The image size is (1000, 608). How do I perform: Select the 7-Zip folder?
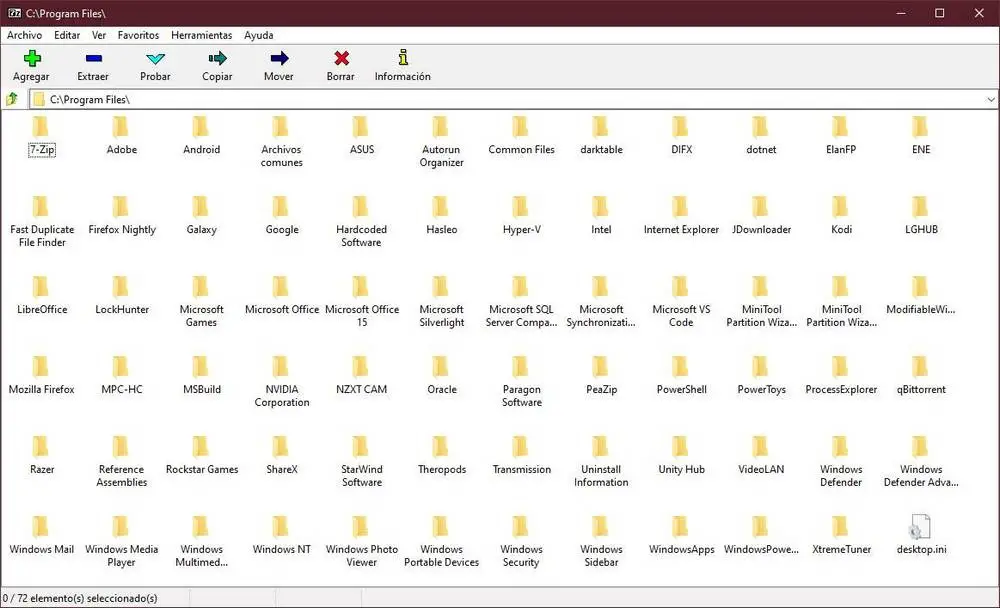pos(41,128)
